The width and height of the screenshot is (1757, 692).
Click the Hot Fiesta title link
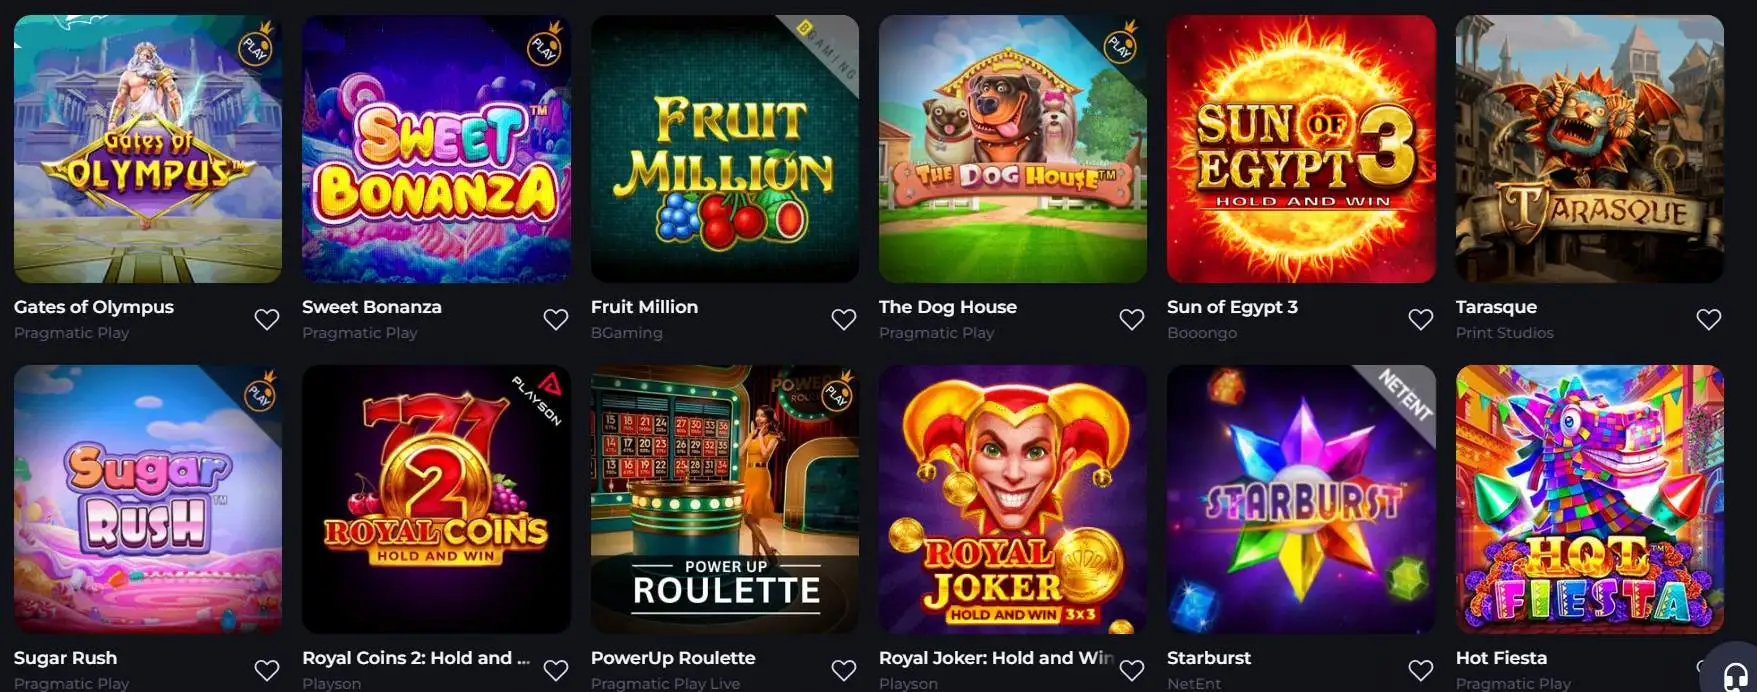pyautogui.click(x=1501, y=658)
